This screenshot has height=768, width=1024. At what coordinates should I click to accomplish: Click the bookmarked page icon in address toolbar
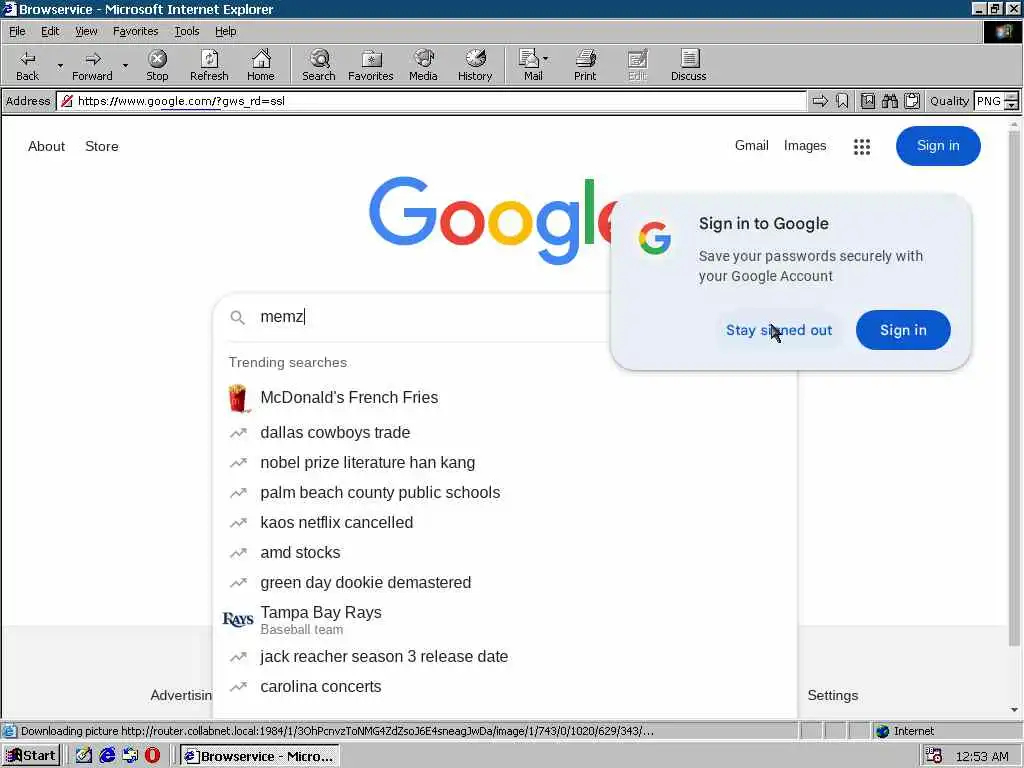pyautogui.click(x=868, y=101)
